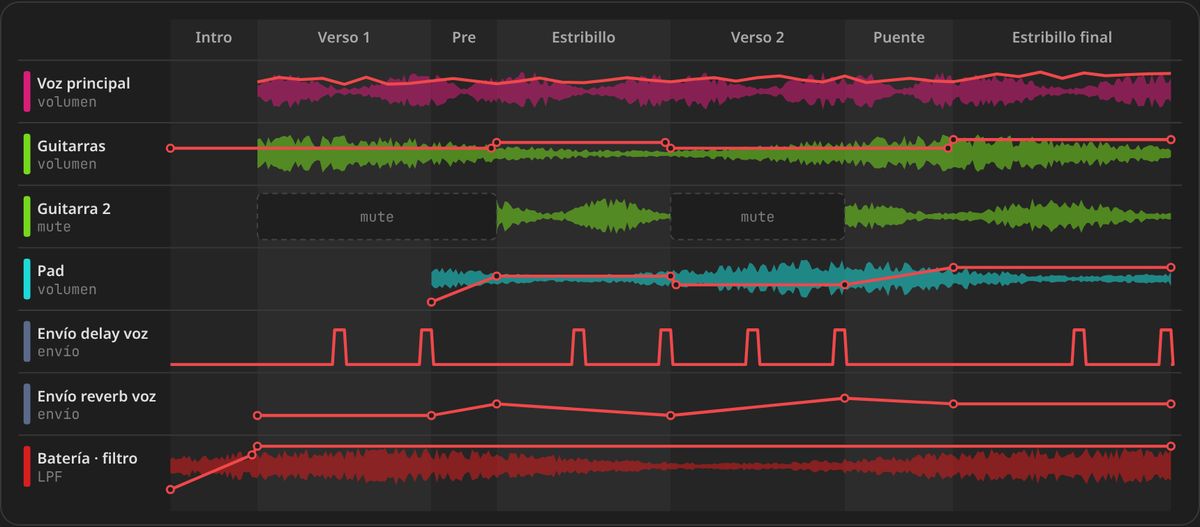
Task: Jump to the Puente section marker
Action: pyautogui.click(x=898, y=37)
